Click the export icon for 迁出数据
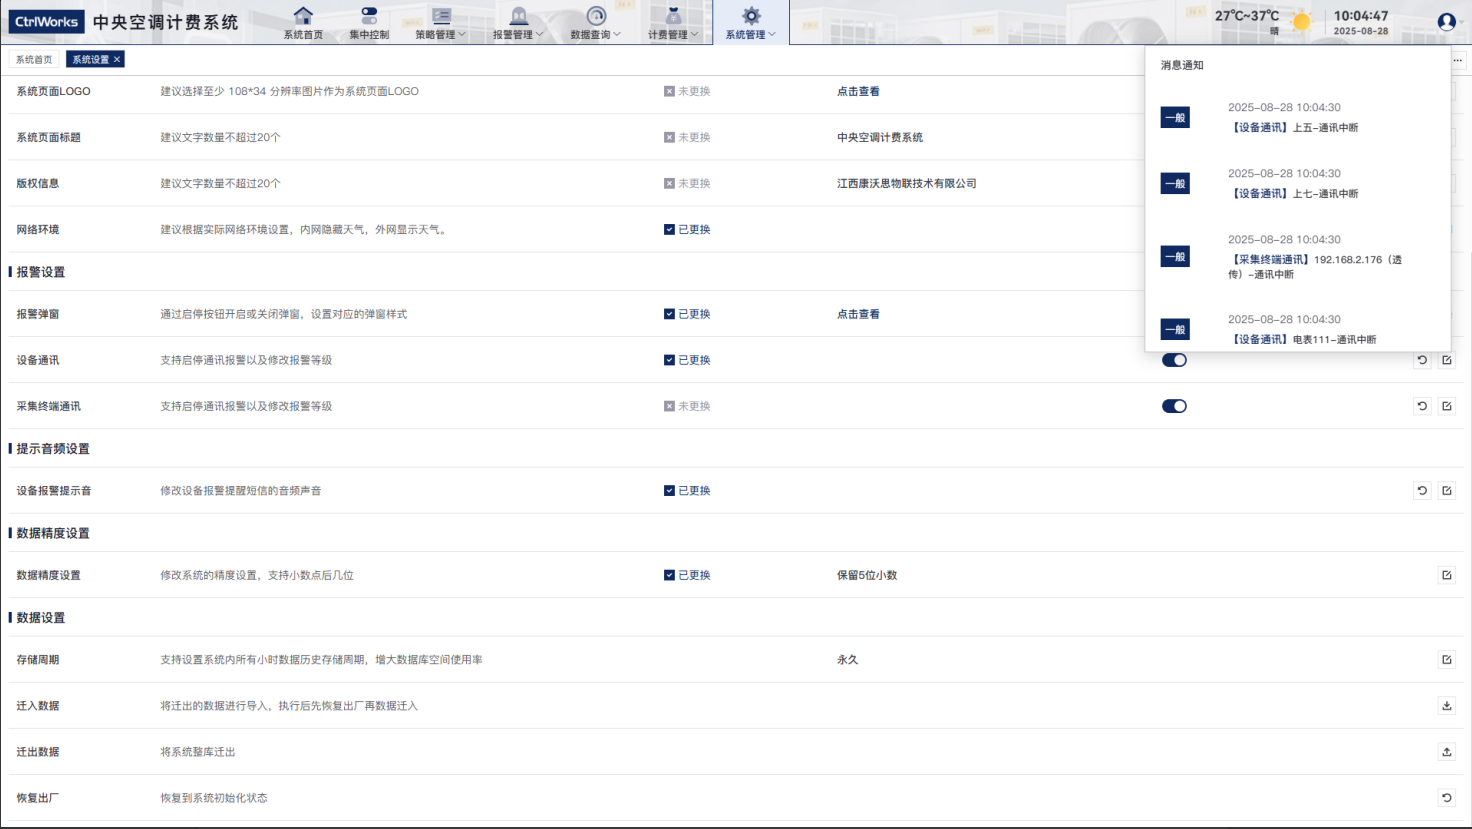Screen dimensions: 1472x829 click(1446, 752)
